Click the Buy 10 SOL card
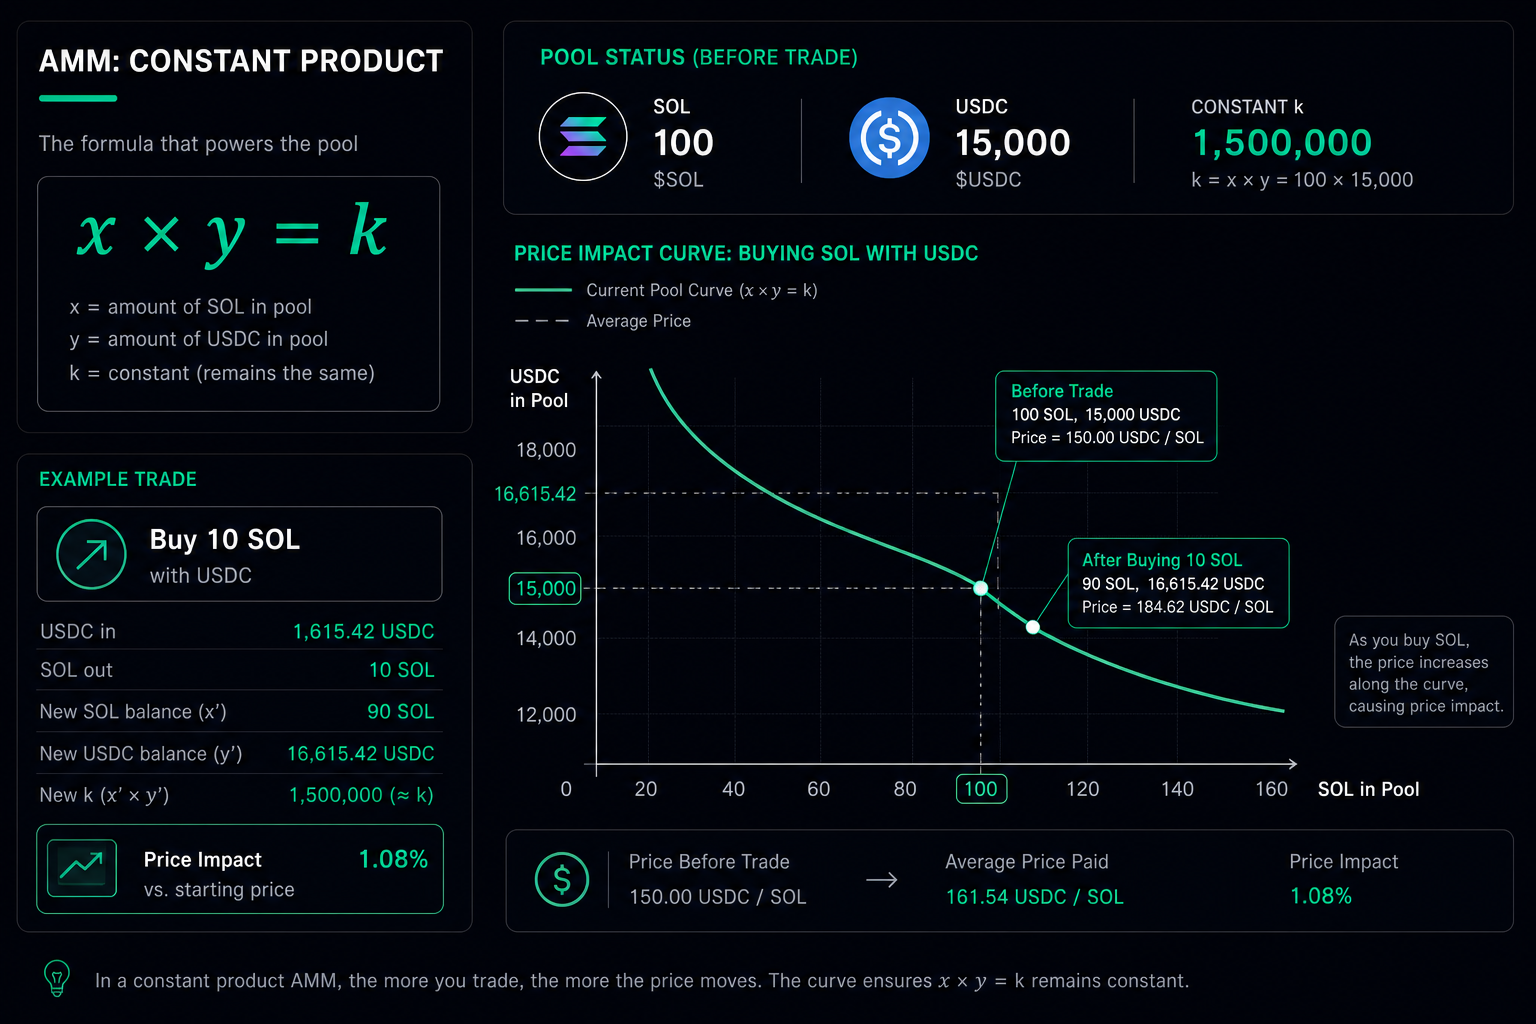Viewport: 1536px width, 1024px height. point(239,554)
